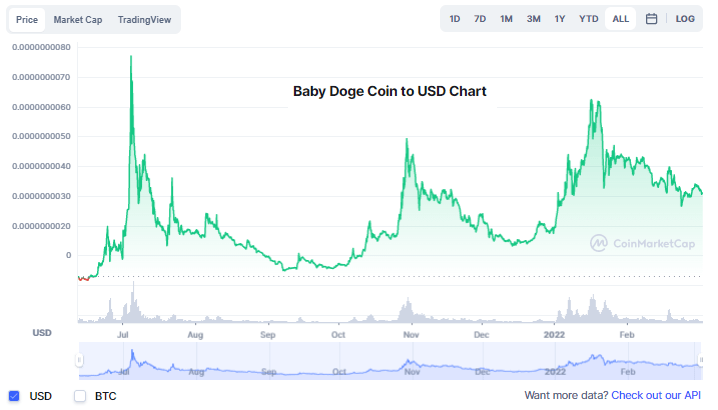Uncheck the USD checkbox

coord(14,396)
